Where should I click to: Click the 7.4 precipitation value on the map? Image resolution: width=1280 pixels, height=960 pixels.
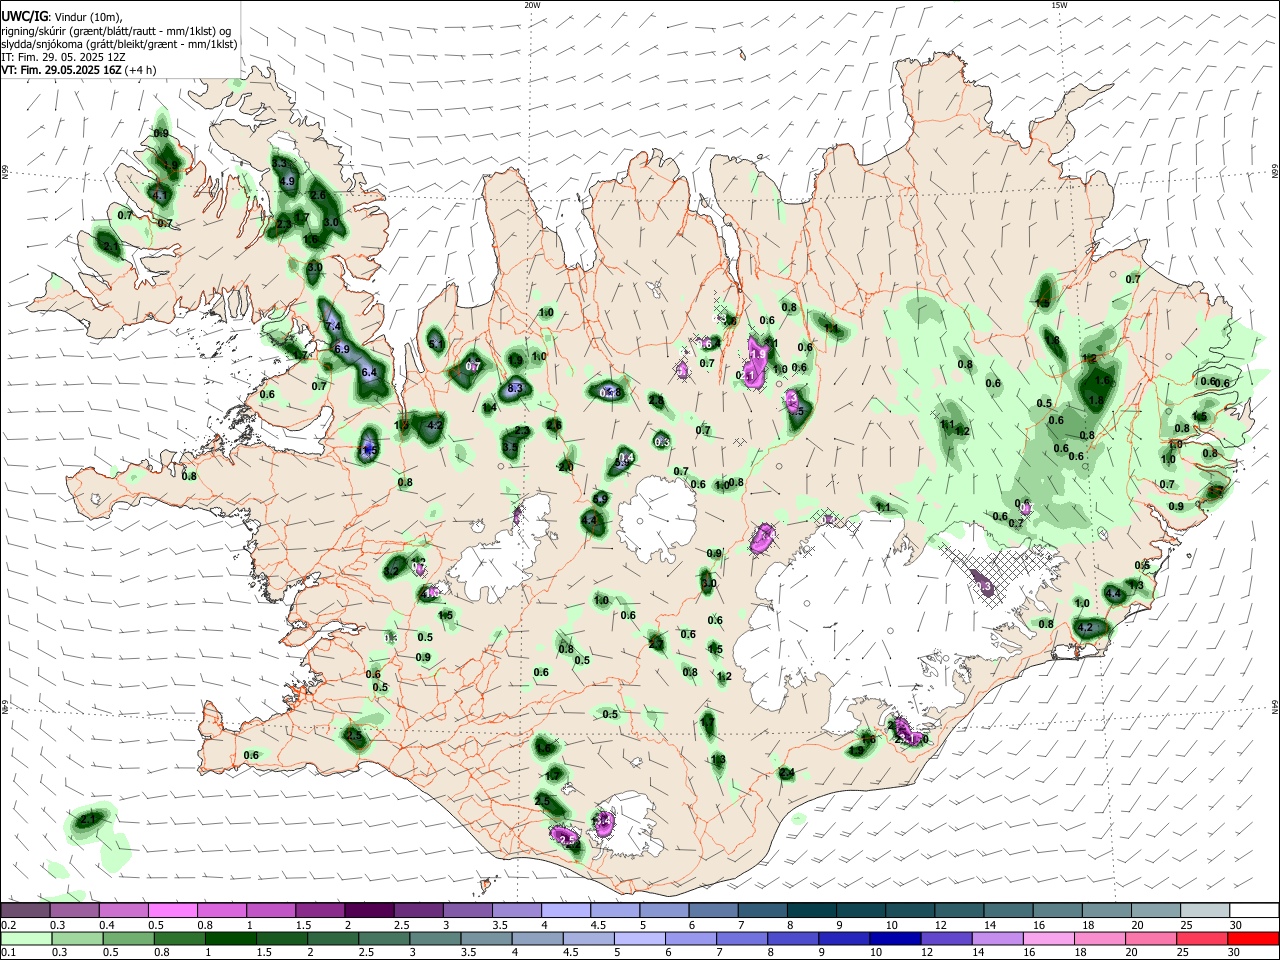coord(333,326)
